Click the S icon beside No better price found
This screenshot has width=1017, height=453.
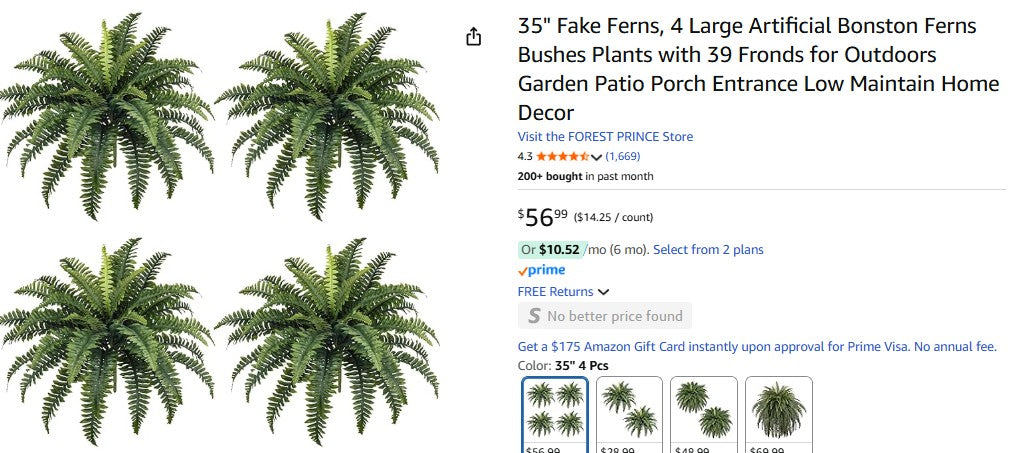[534, 316]
